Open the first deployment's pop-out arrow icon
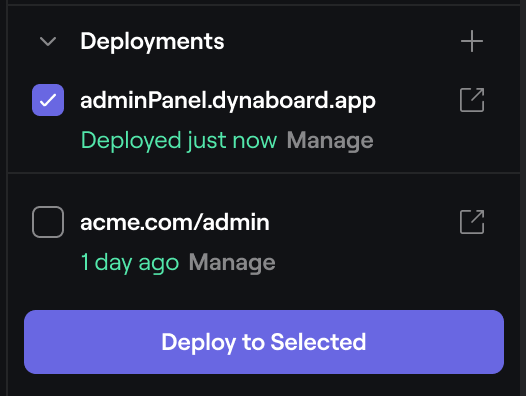 472,100
